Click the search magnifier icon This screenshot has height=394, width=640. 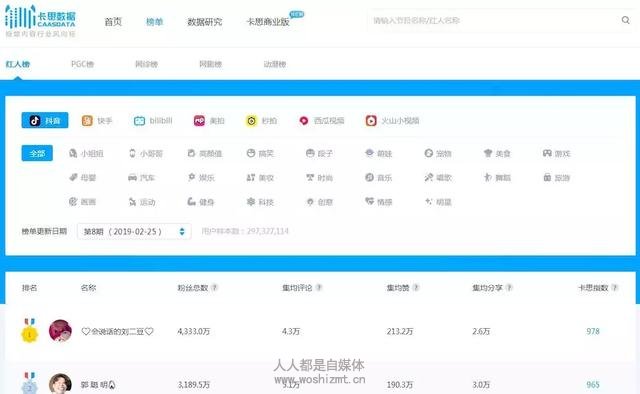coord(625,20)
